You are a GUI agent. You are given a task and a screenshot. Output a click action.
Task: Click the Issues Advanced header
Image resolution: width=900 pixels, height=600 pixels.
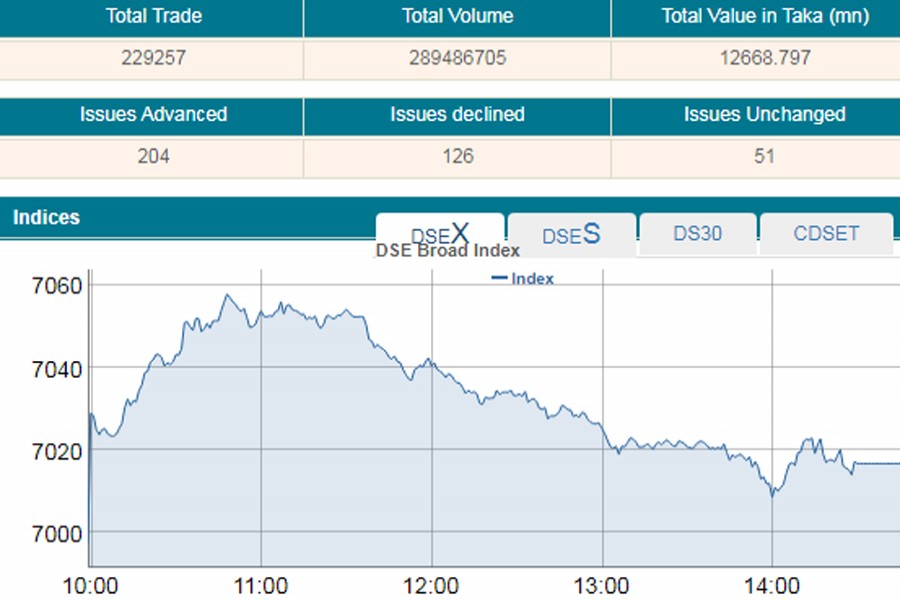coord(153,115)
